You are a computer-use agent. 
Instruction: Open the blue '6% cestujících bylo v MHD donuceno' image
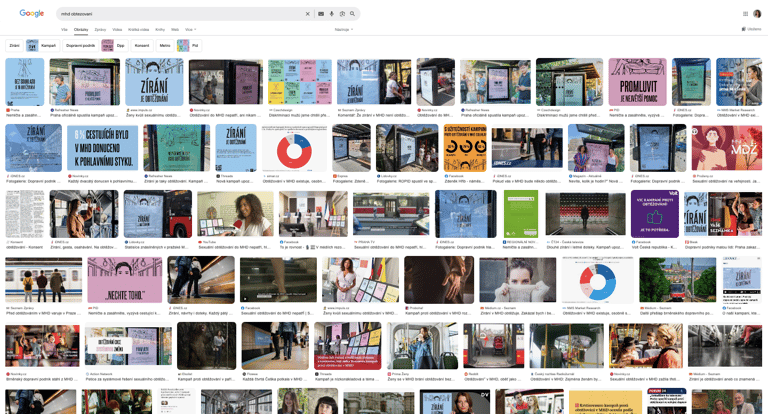[x=102, y=147]
